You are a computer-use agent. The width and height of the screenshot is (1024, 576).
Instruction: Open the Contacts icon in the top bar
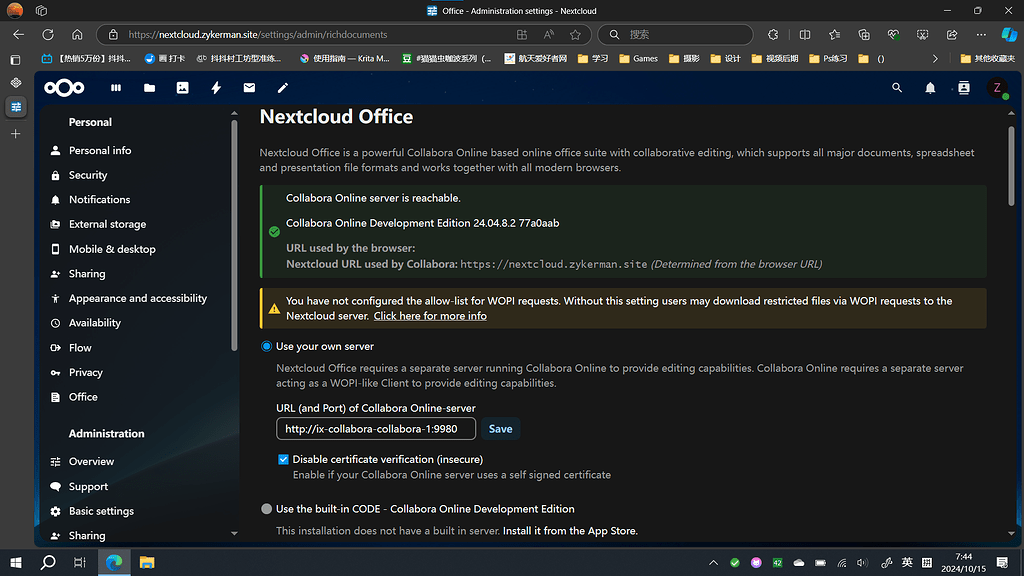pyautogui.click(x=962, y=88)
